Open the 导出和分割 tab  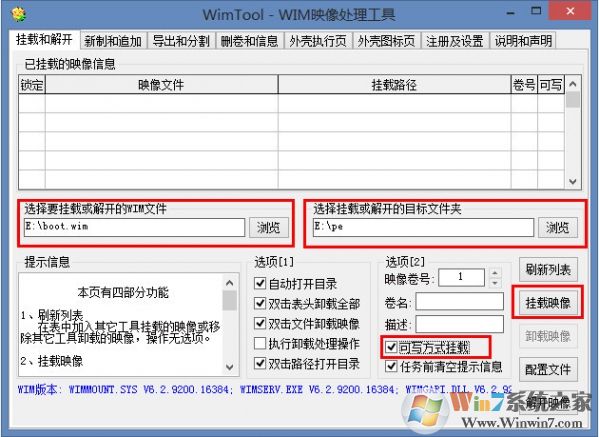181,41
